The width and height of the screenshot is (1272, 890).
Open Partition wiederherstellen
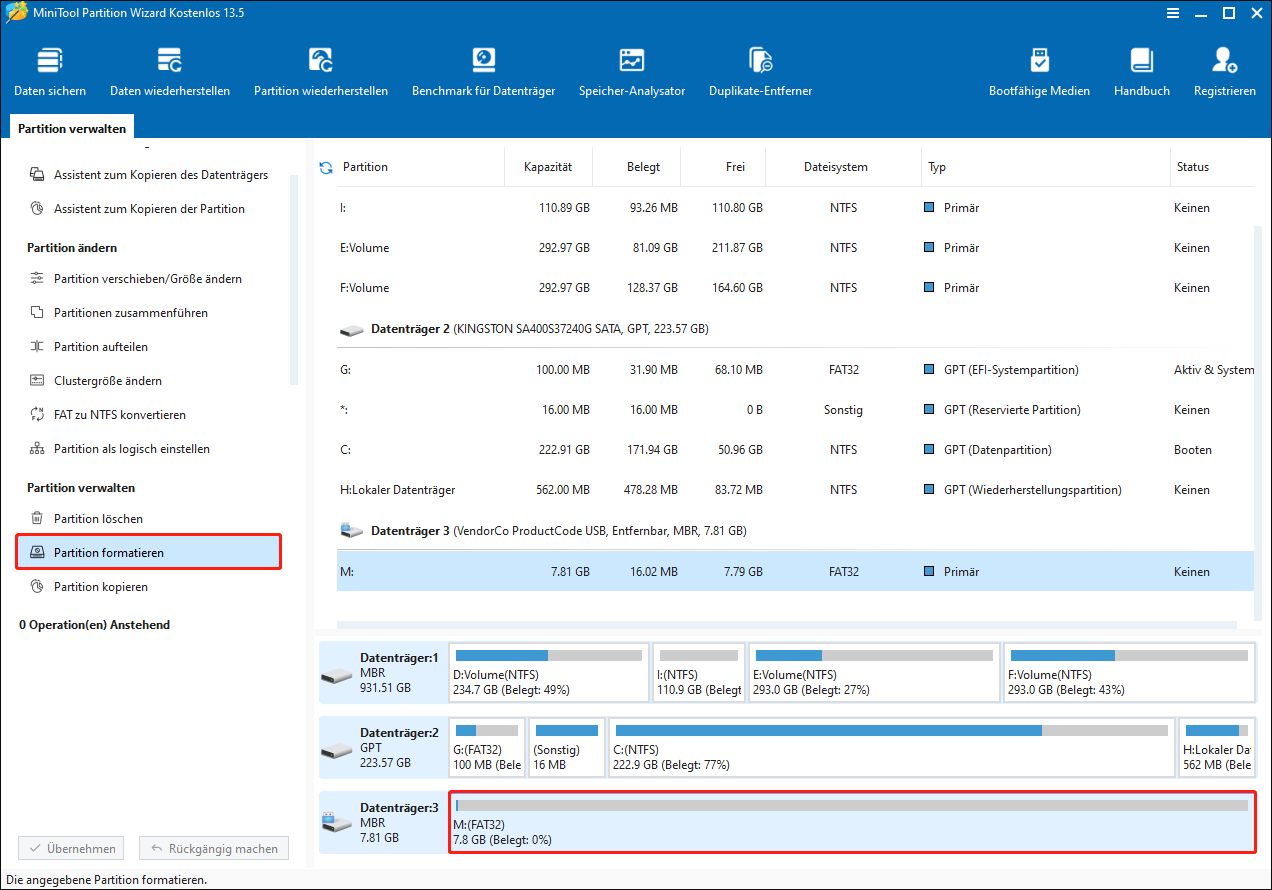(320, 70)
